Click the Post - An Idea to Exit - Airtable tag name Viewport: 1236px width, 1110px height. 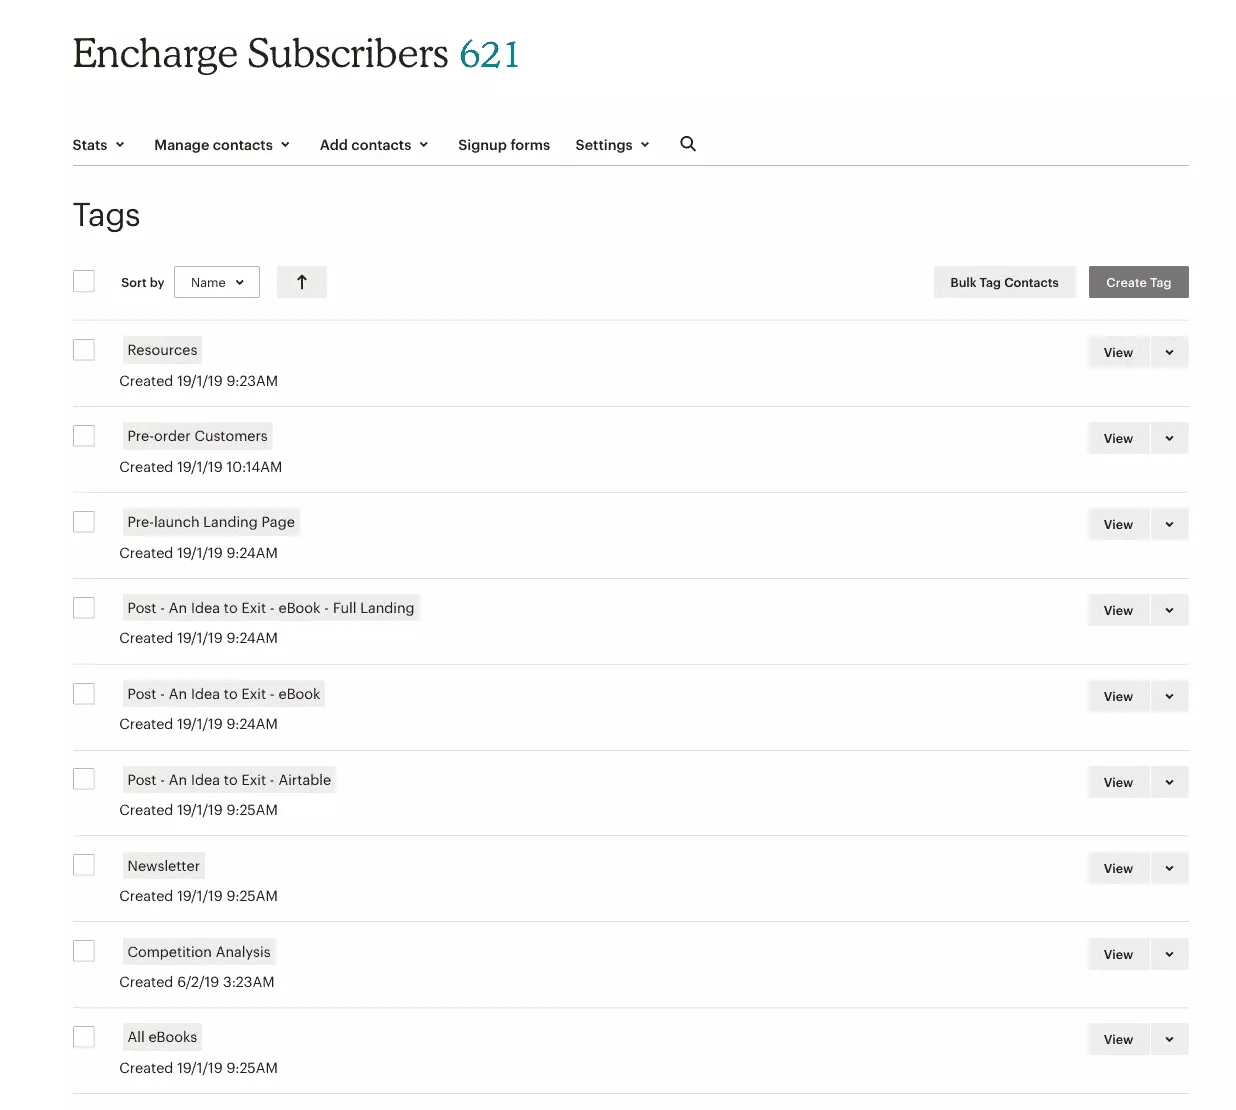(229, 780)
